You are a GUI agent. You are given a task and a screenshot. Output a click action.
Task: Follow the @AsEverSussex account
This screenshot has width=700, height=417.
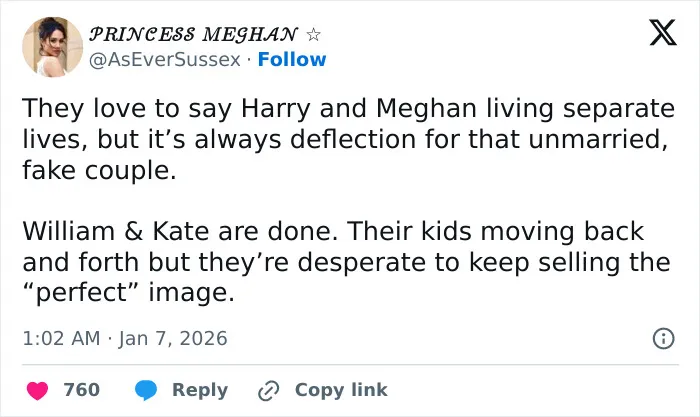pyautogui.click(x=292, y=59)
